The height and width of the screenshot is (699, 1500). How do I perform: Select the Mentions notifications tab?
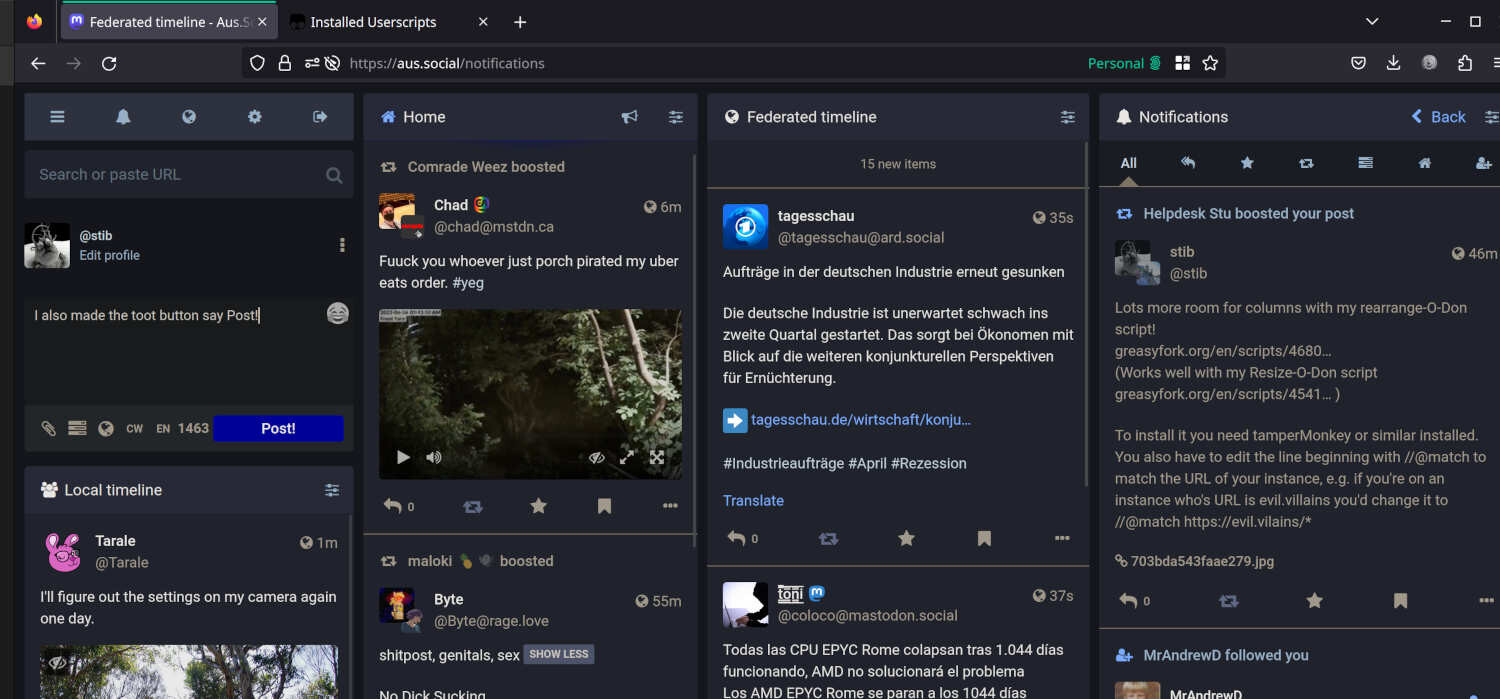[1188, 163]
